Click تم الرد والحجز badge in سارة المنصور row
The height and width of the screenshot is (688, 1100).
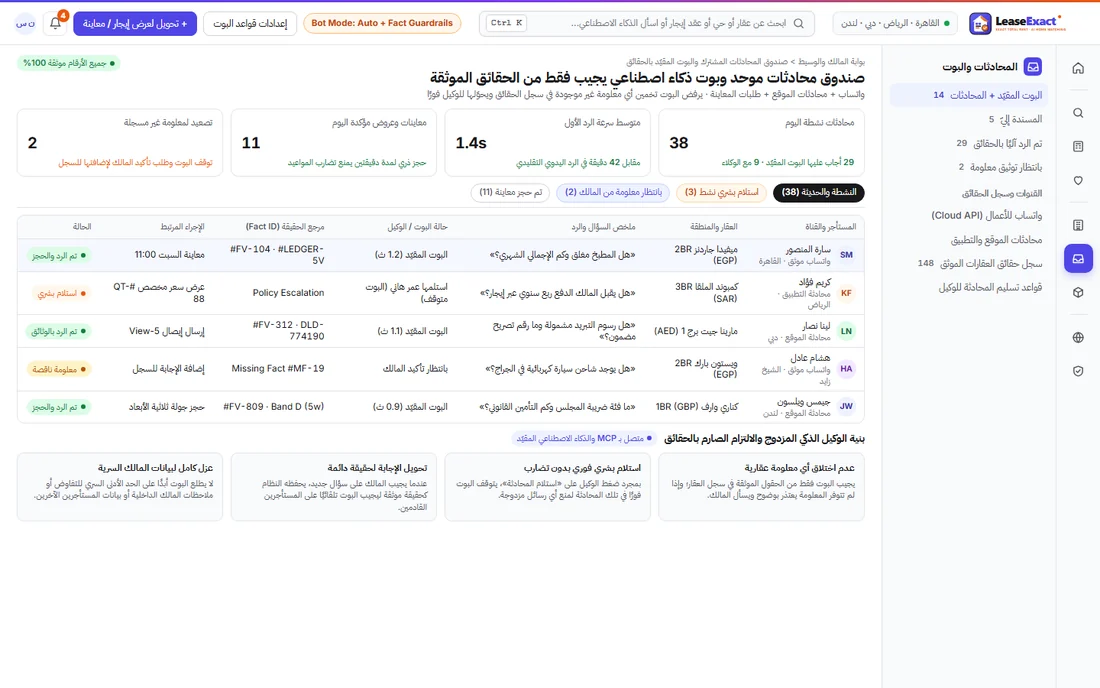tap(59, 255)
